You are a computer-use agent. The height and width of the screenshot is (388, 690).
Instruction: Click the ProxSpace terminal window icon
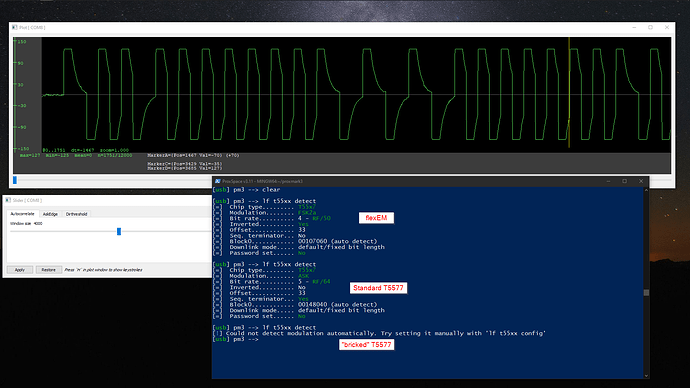[217, 181]
